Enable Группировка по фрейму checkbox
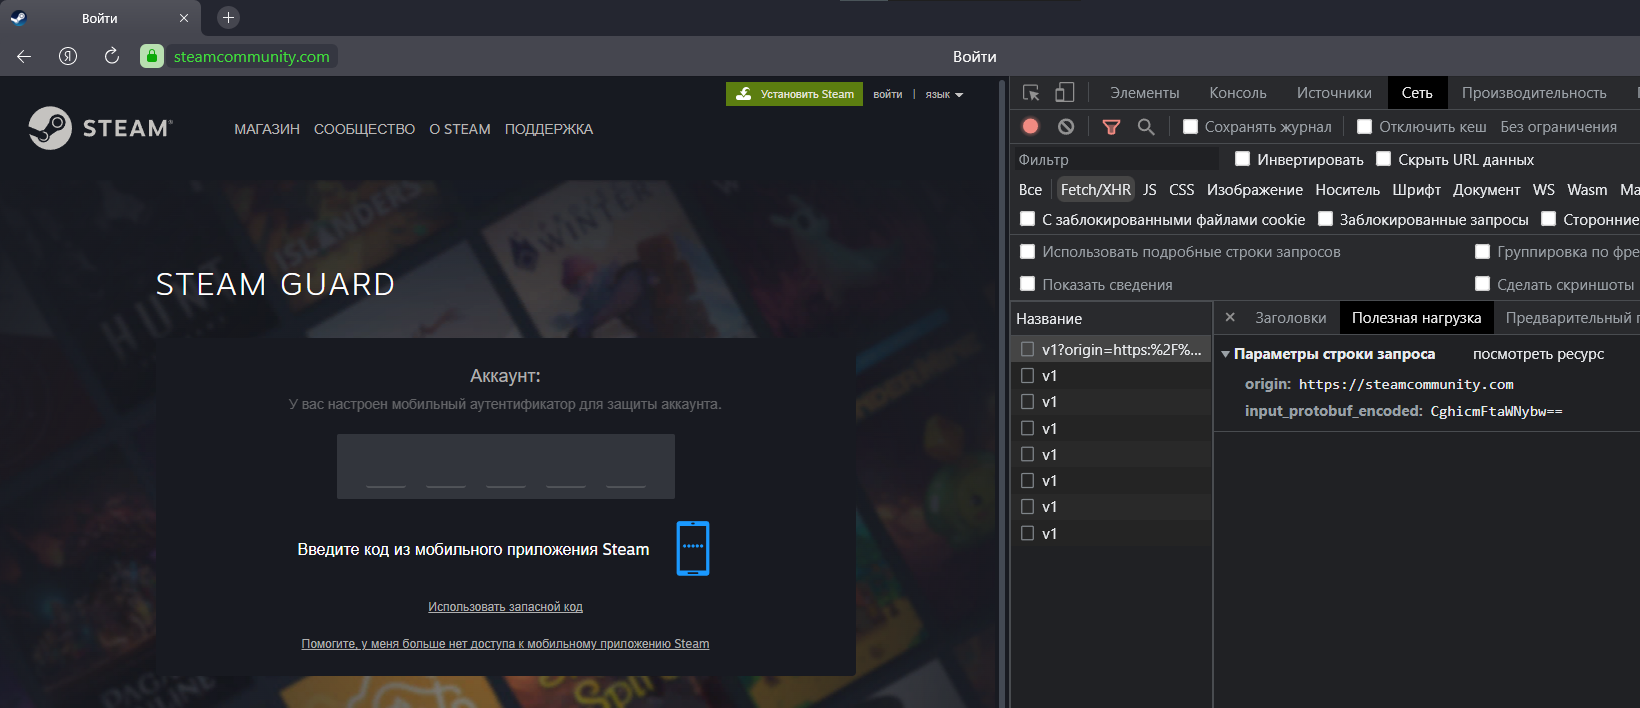The height and width of the screenshot is (708, 1640). tap(1482, 252)
